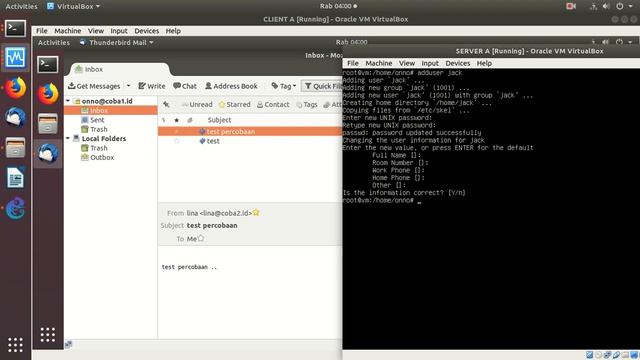Toggle the Tags quick filter
Image resolution: width=640 pixels, height=360 pixels.
307,104
